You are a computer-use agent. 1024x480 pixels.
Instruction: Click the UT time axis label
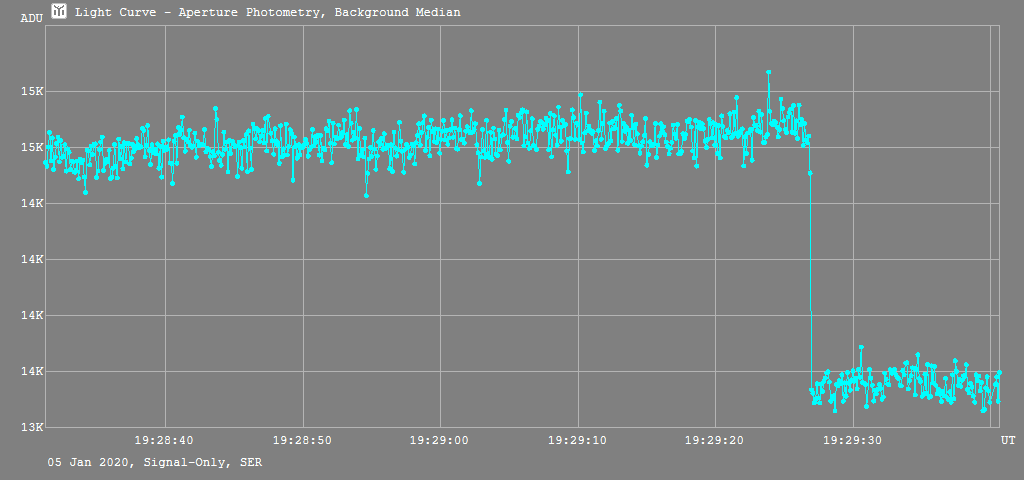pos(1008,440)
